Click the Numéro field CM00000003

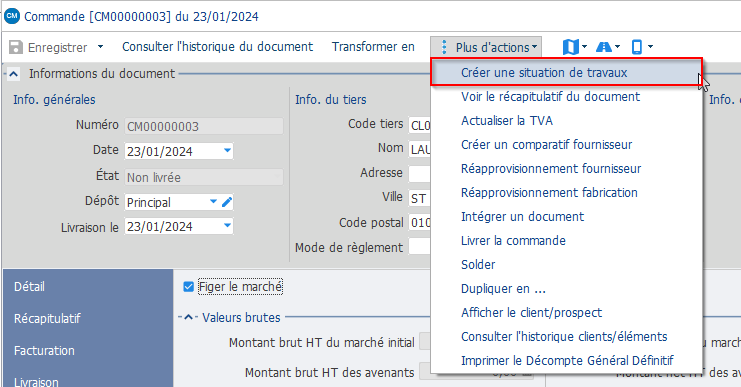204,126
